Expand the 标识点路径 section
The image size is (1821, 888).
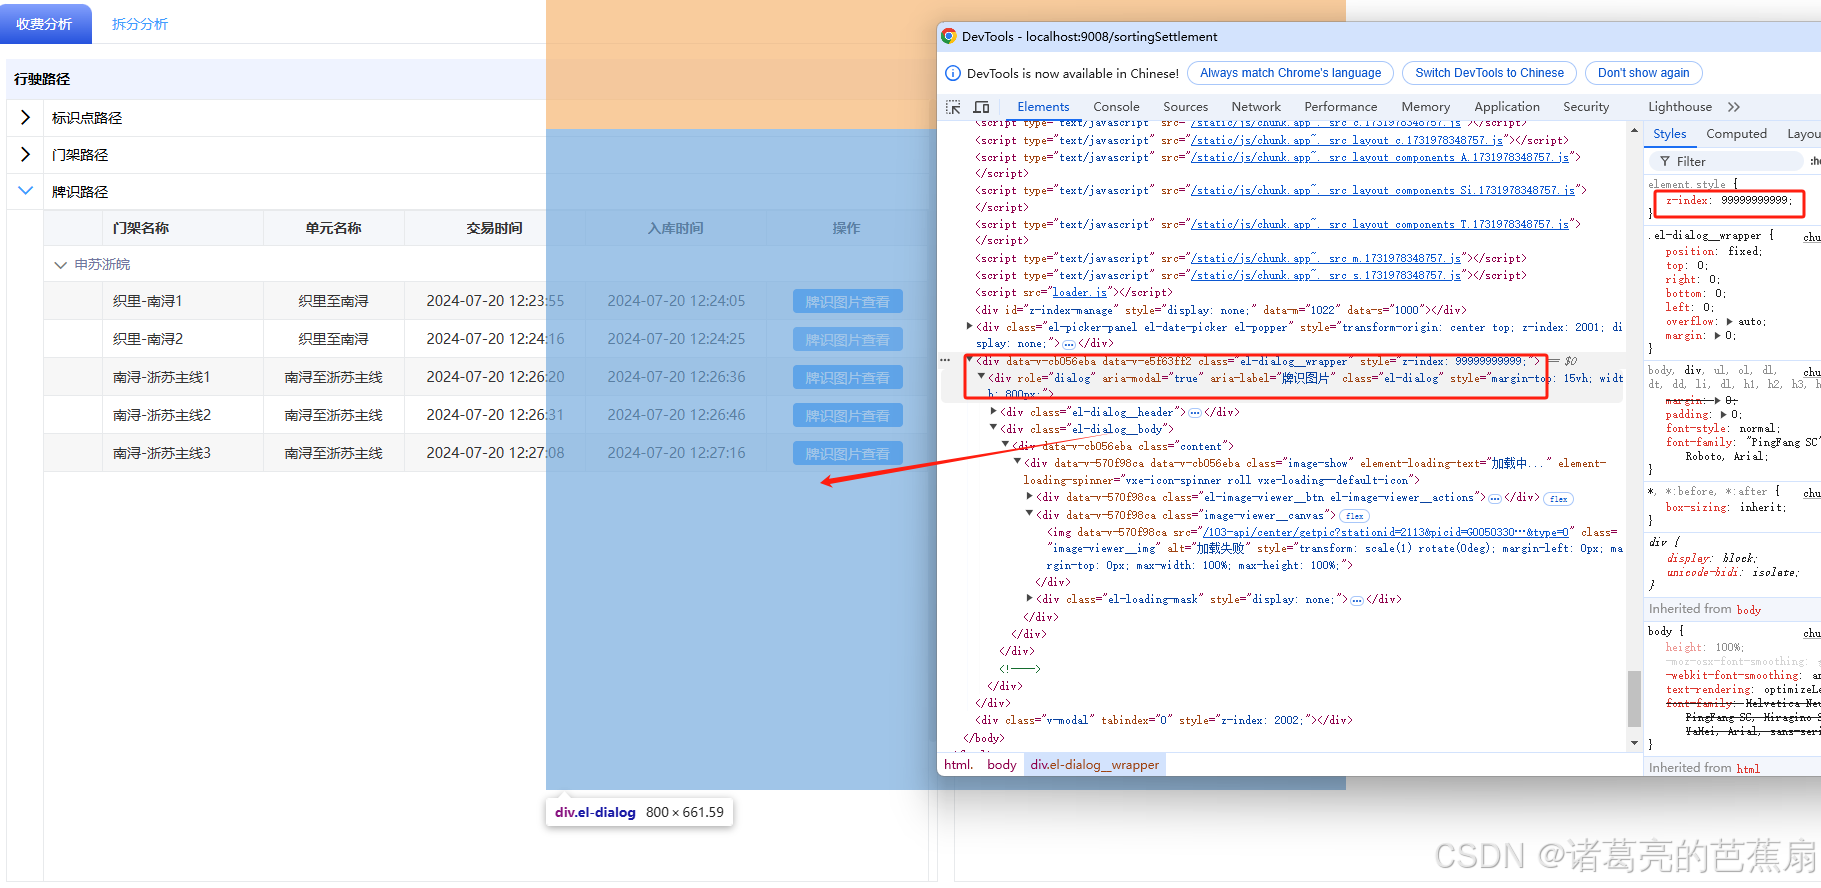tap(26, 118)
